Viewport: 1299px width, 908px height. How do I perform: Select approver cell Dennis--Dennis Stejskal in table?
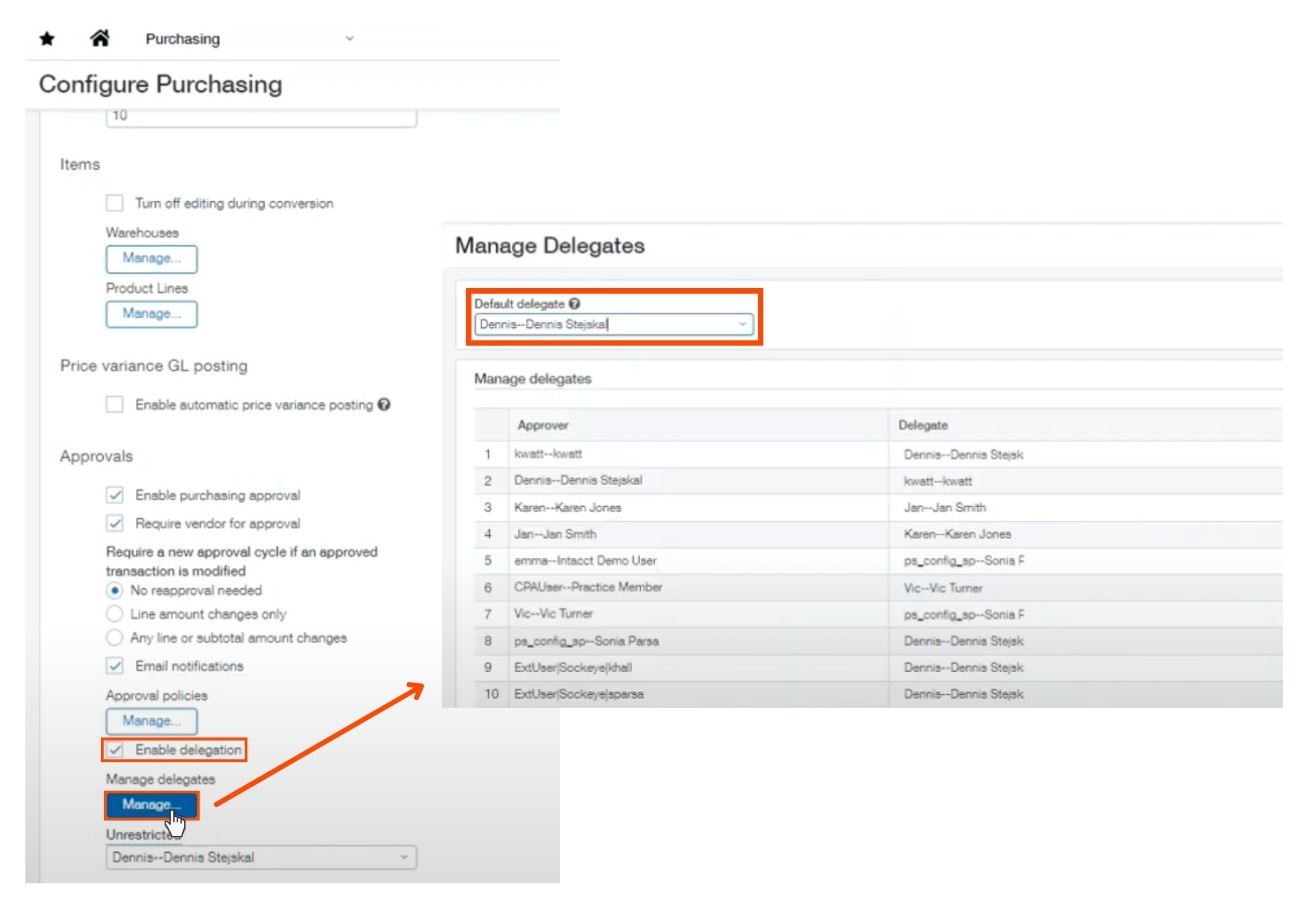coord(698,481)
